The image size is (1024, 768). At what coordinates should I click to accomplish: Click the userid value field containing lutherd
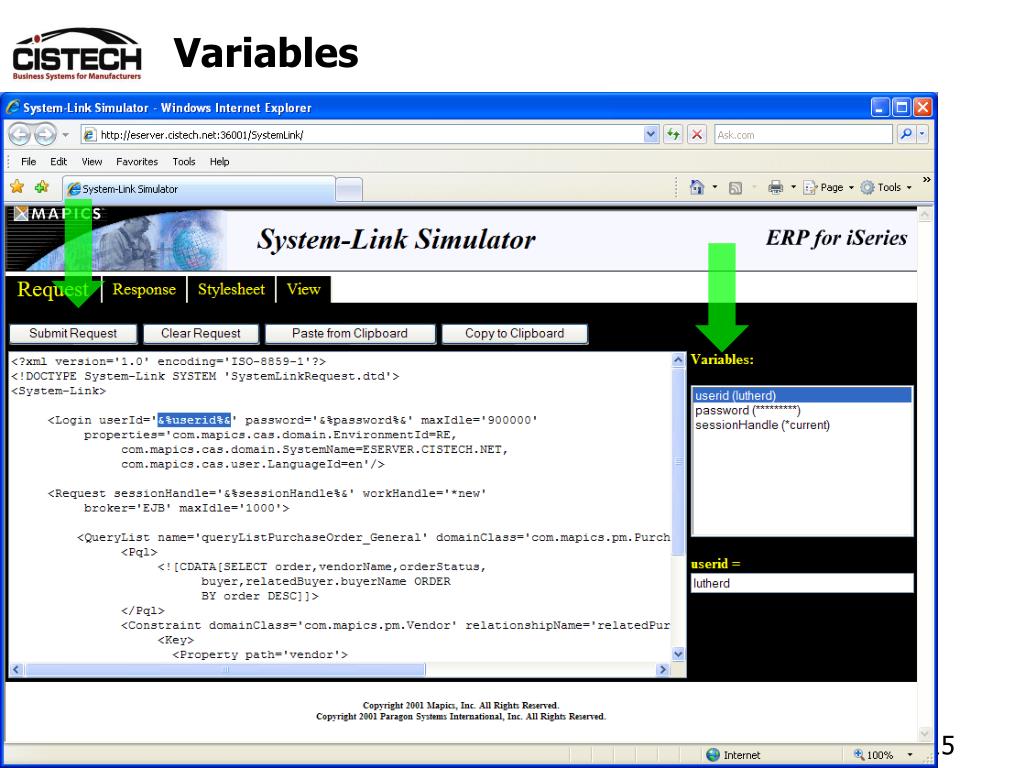click(802, 583)
